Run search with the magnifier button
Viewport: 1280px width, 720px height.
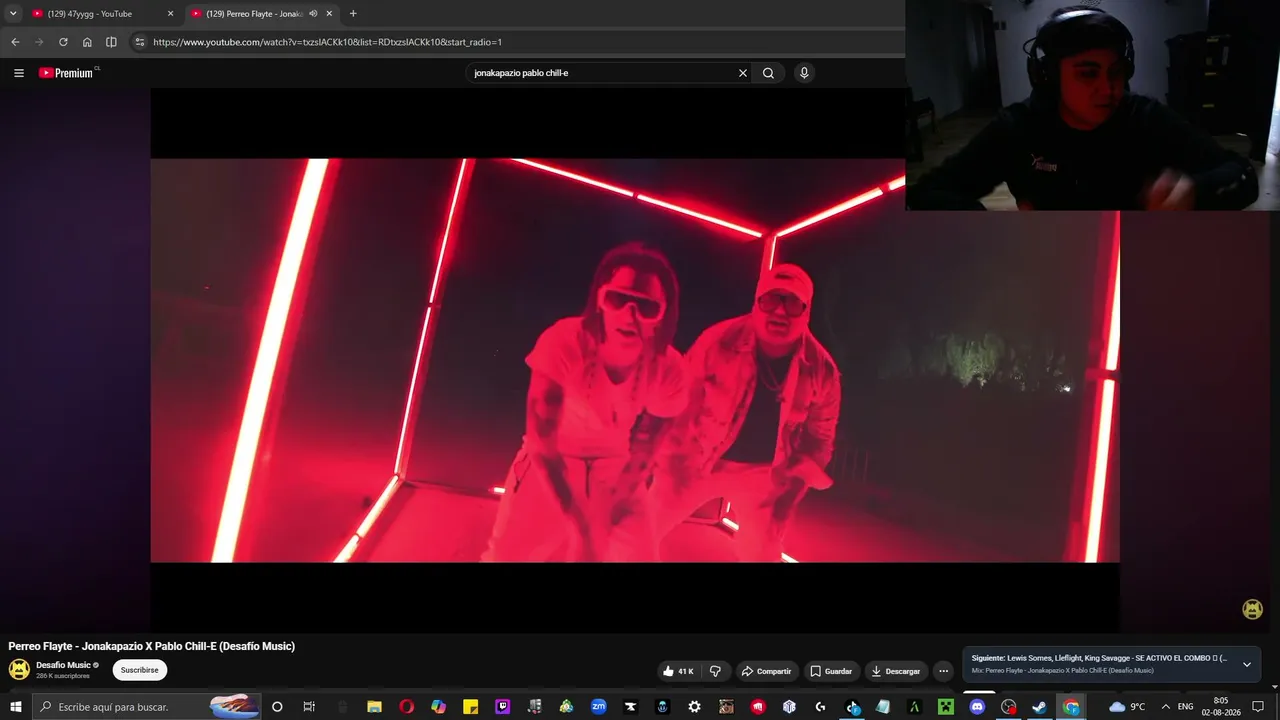pos(768,73)
